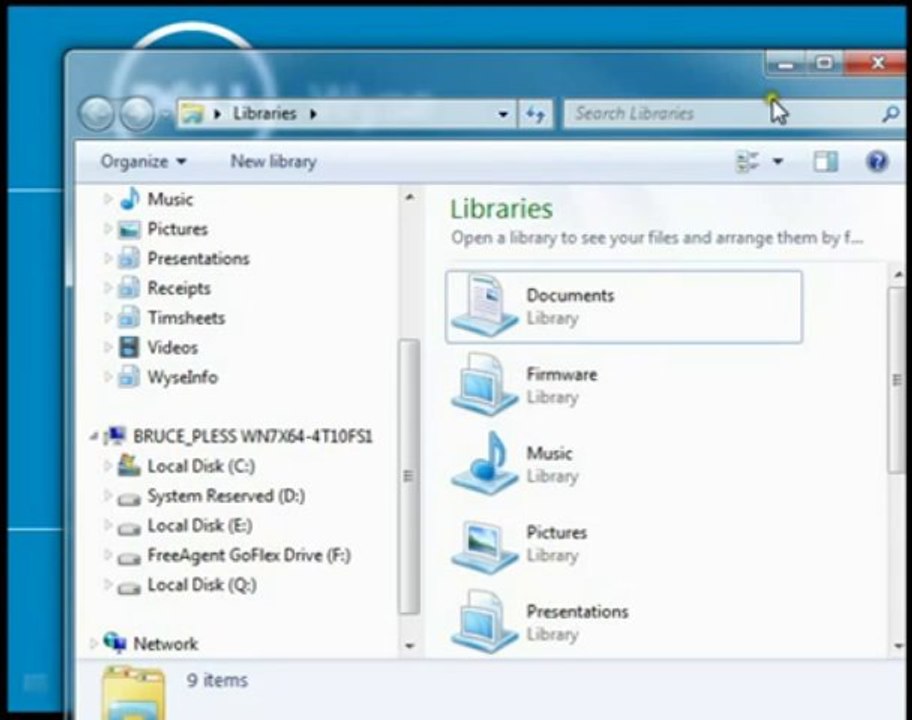
Task: Open address bar history dropdown arrow
Action: [x=503, y=114]
